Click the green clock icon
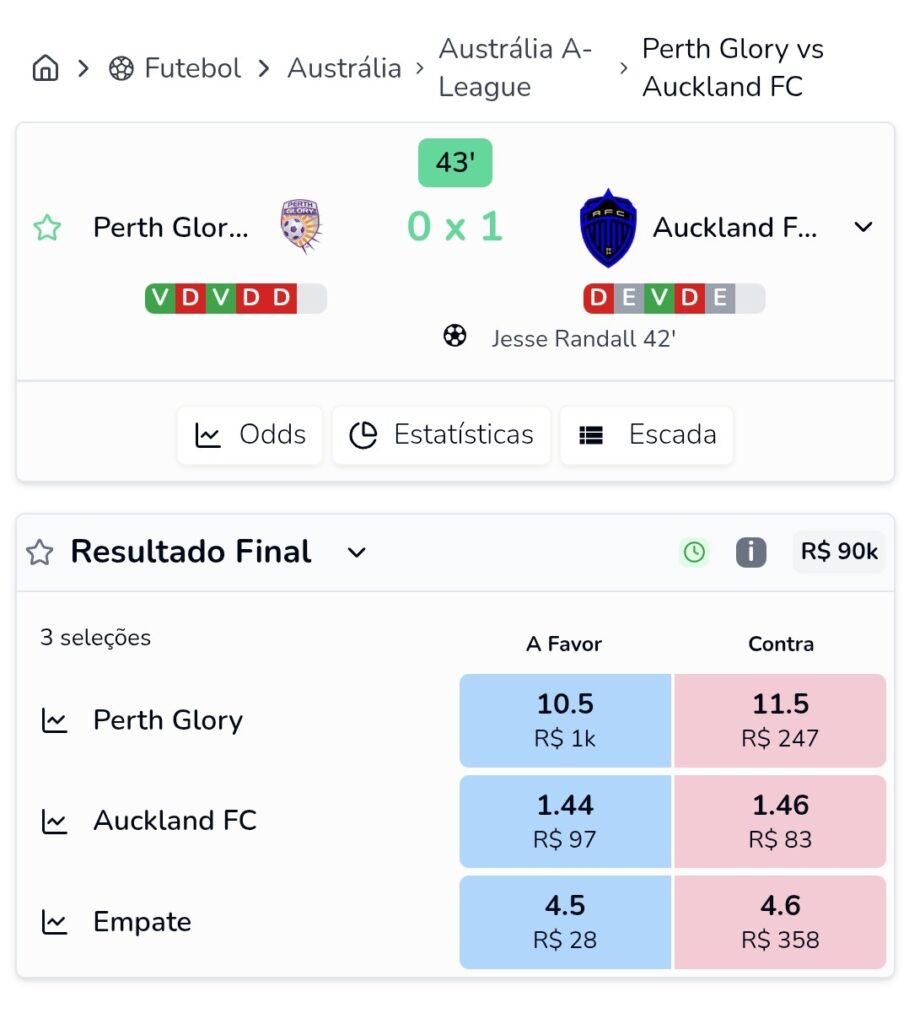This screenshot has height=1024, width=909. pos(694,552)
